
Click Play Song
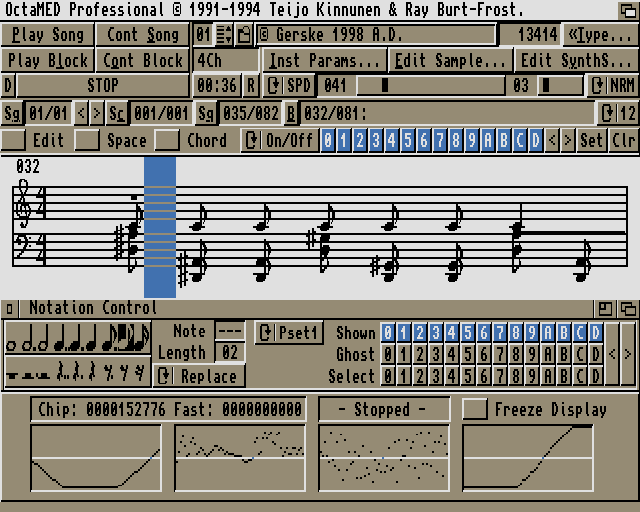point(48,34)
